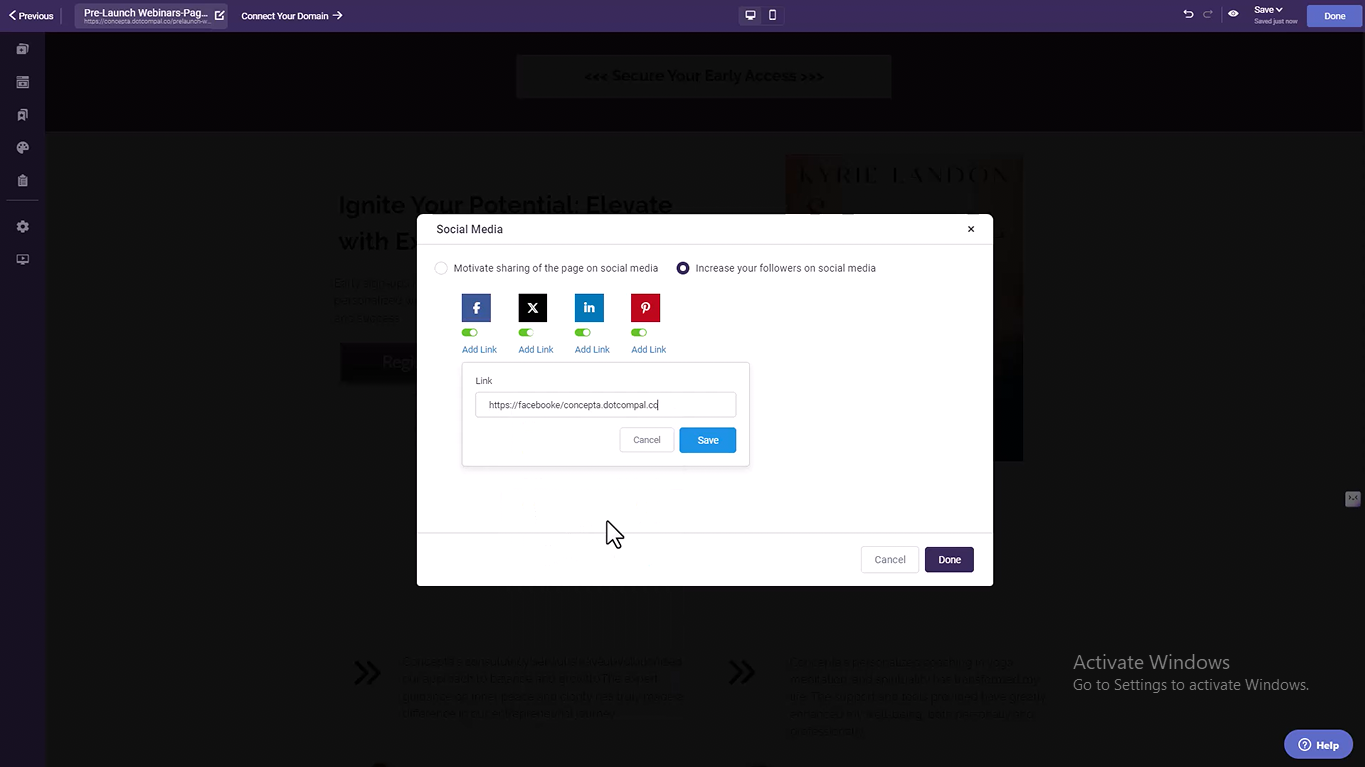
Task: Click into the Link URL field
Action: coord(605,405)
